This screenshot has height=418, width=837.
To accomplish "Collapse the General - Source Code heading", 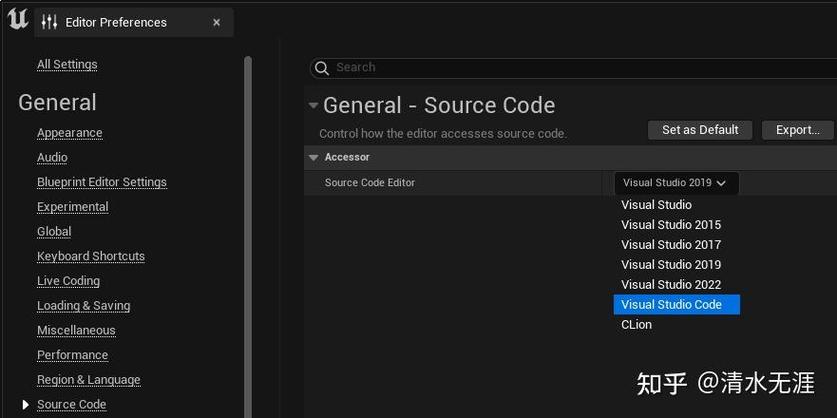I will tap(313, 105).
